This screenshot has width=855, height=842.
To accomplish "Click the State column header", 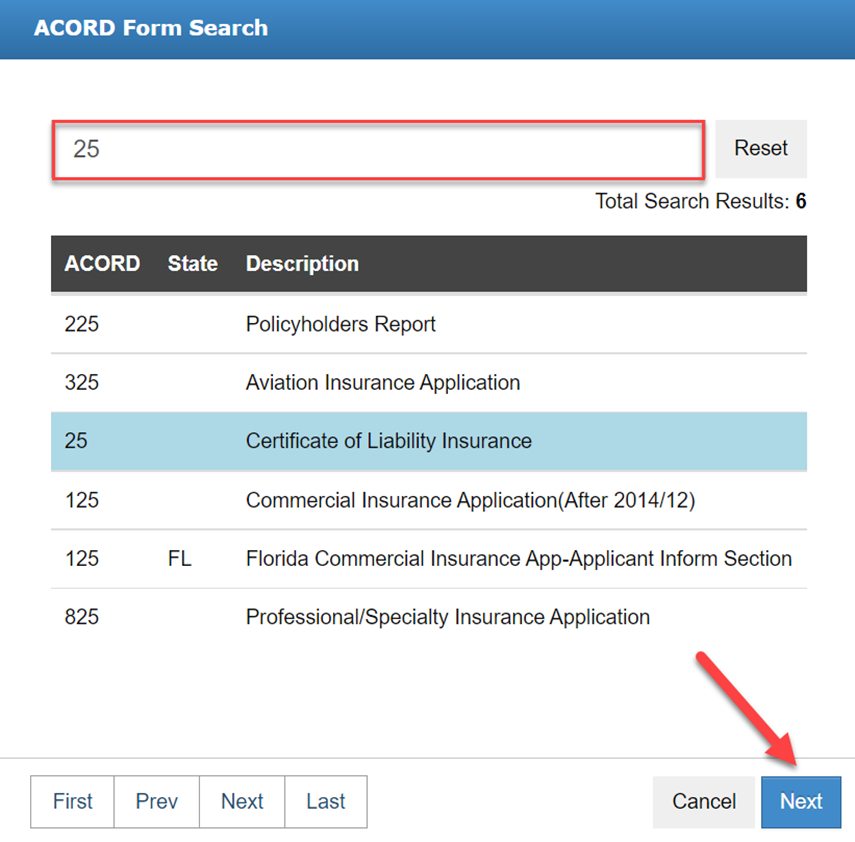I will pos(192,264).
